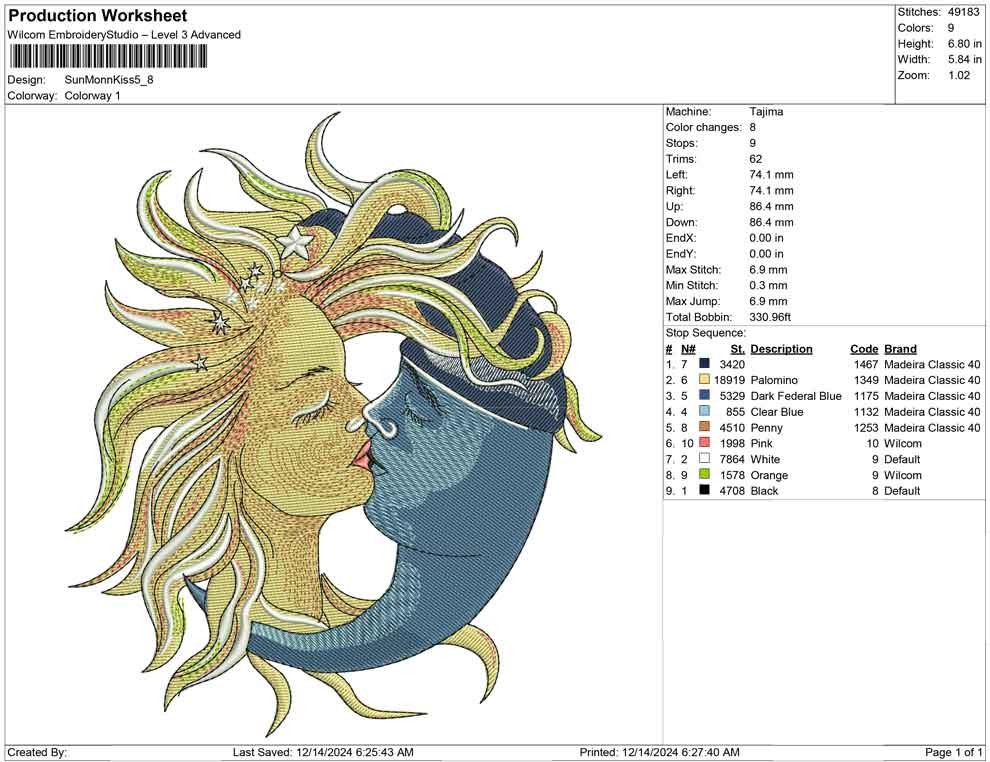Click the Production Worksheet title

point(97,16)
